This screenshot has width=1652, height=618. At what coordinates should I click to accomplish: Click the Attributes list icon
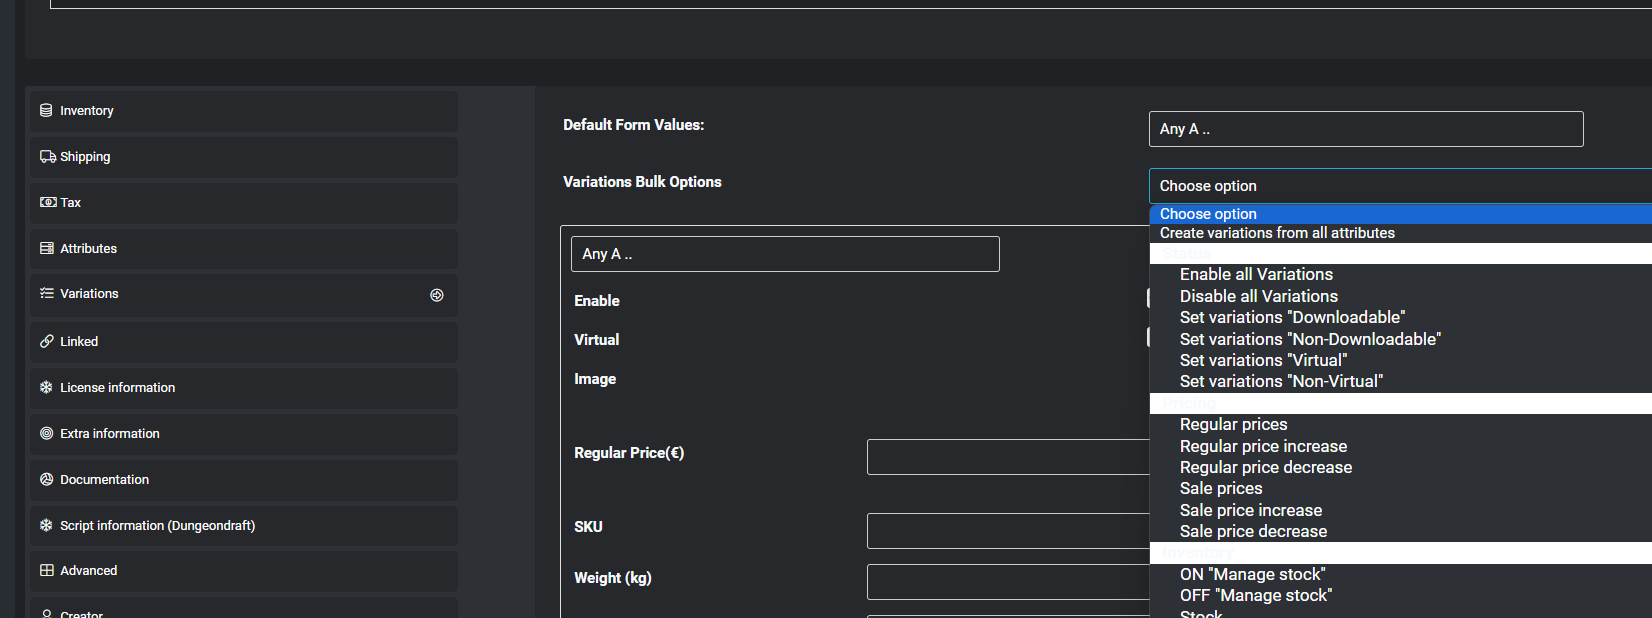(x=47, y=249)
